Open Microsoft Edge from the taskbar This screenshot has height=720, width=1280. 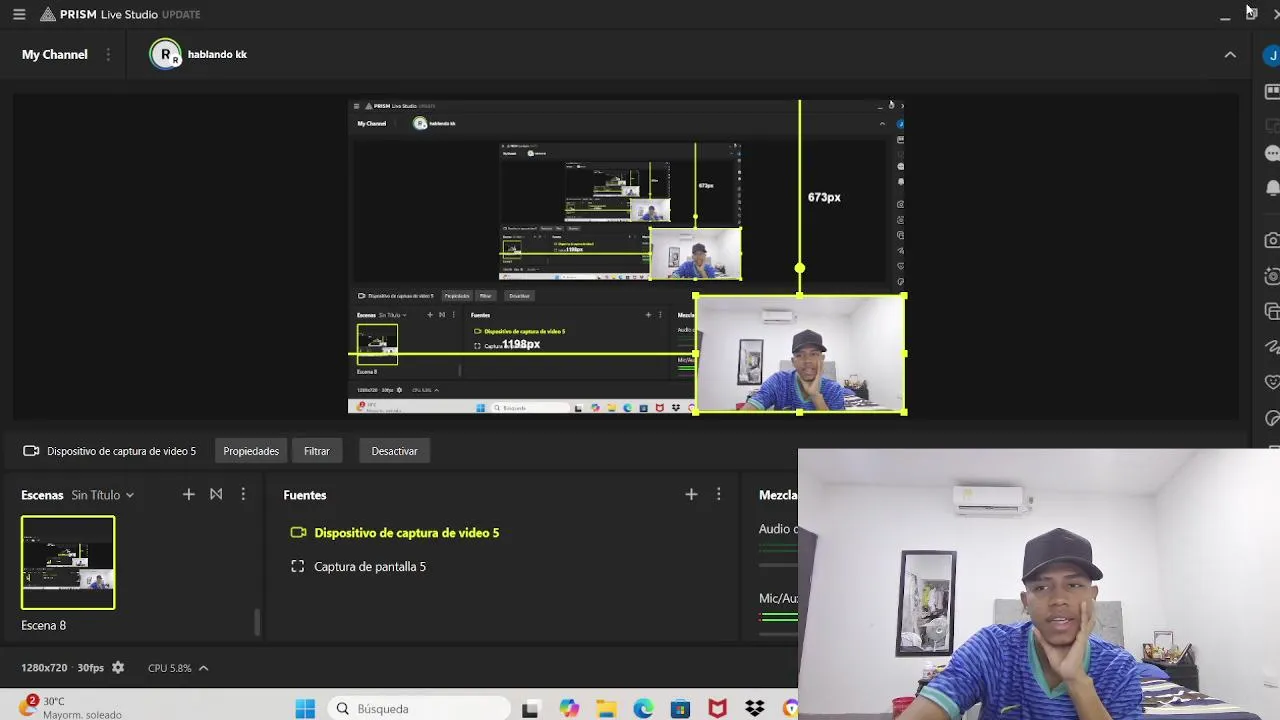(x=643, y=709)
